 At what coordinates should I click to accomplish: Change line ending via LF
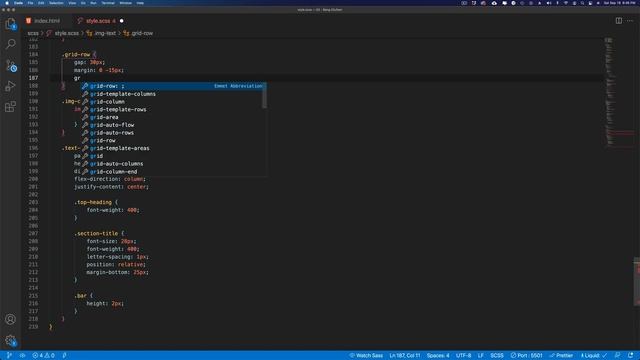(480, 356)
